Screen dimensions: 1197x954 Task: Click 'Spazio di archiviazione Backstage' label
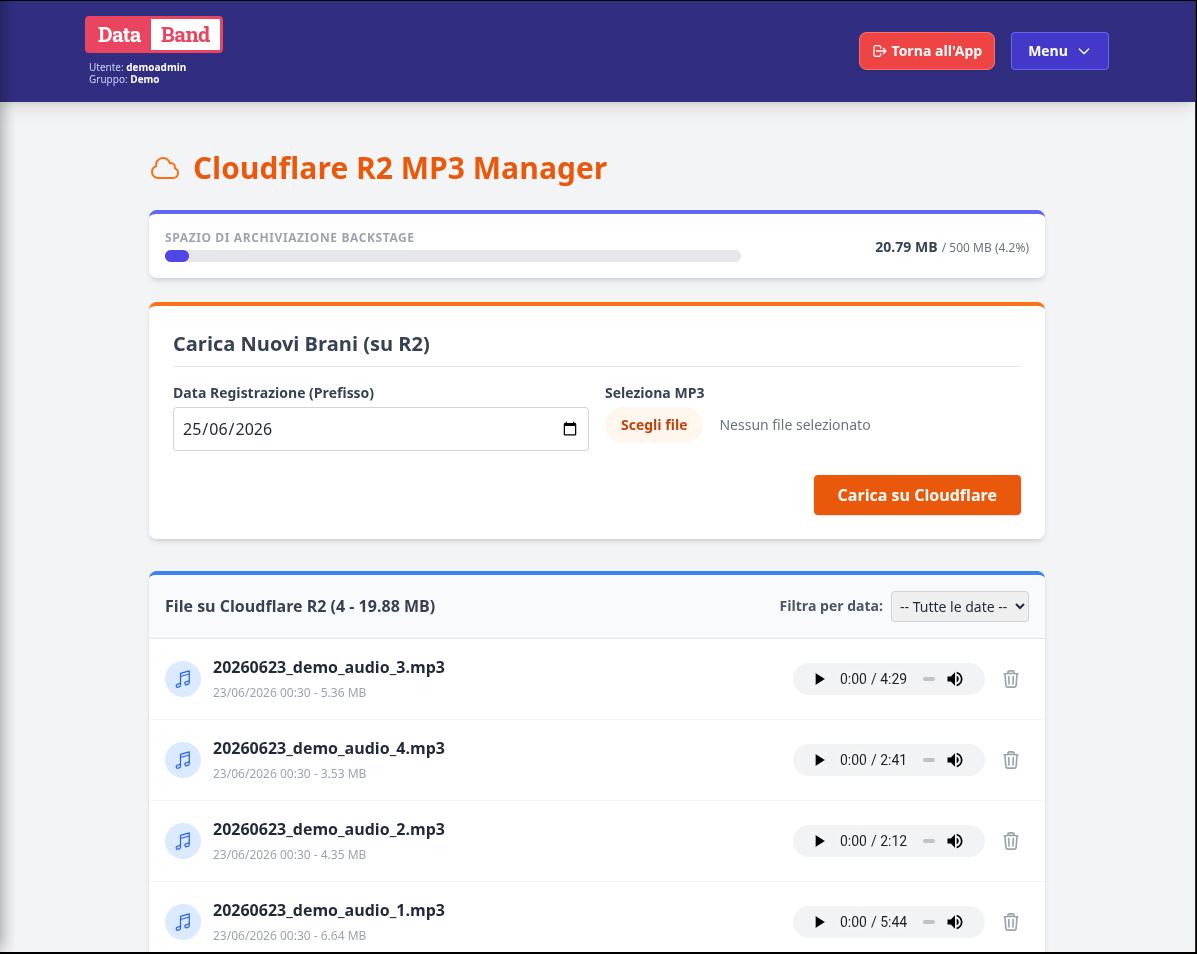click(x=289, y=237)
